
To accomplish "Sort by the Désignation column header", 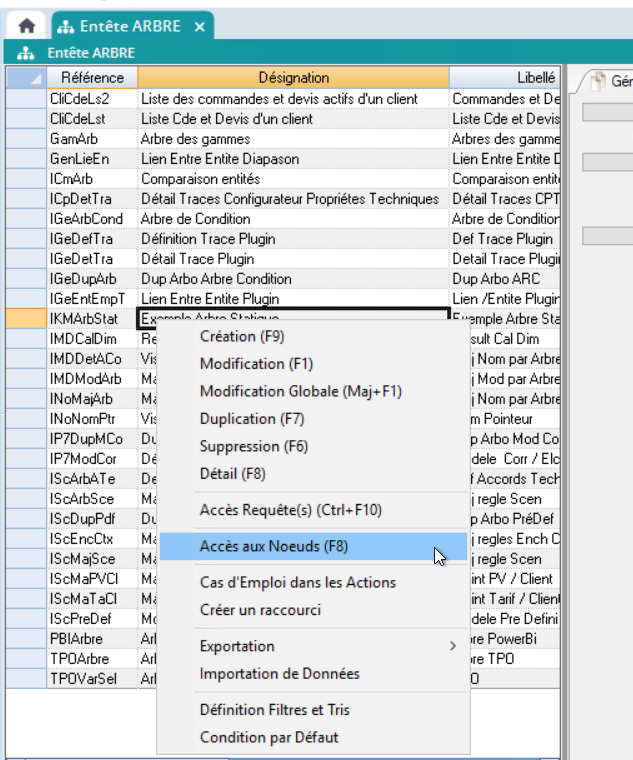I will pos(293,78).
